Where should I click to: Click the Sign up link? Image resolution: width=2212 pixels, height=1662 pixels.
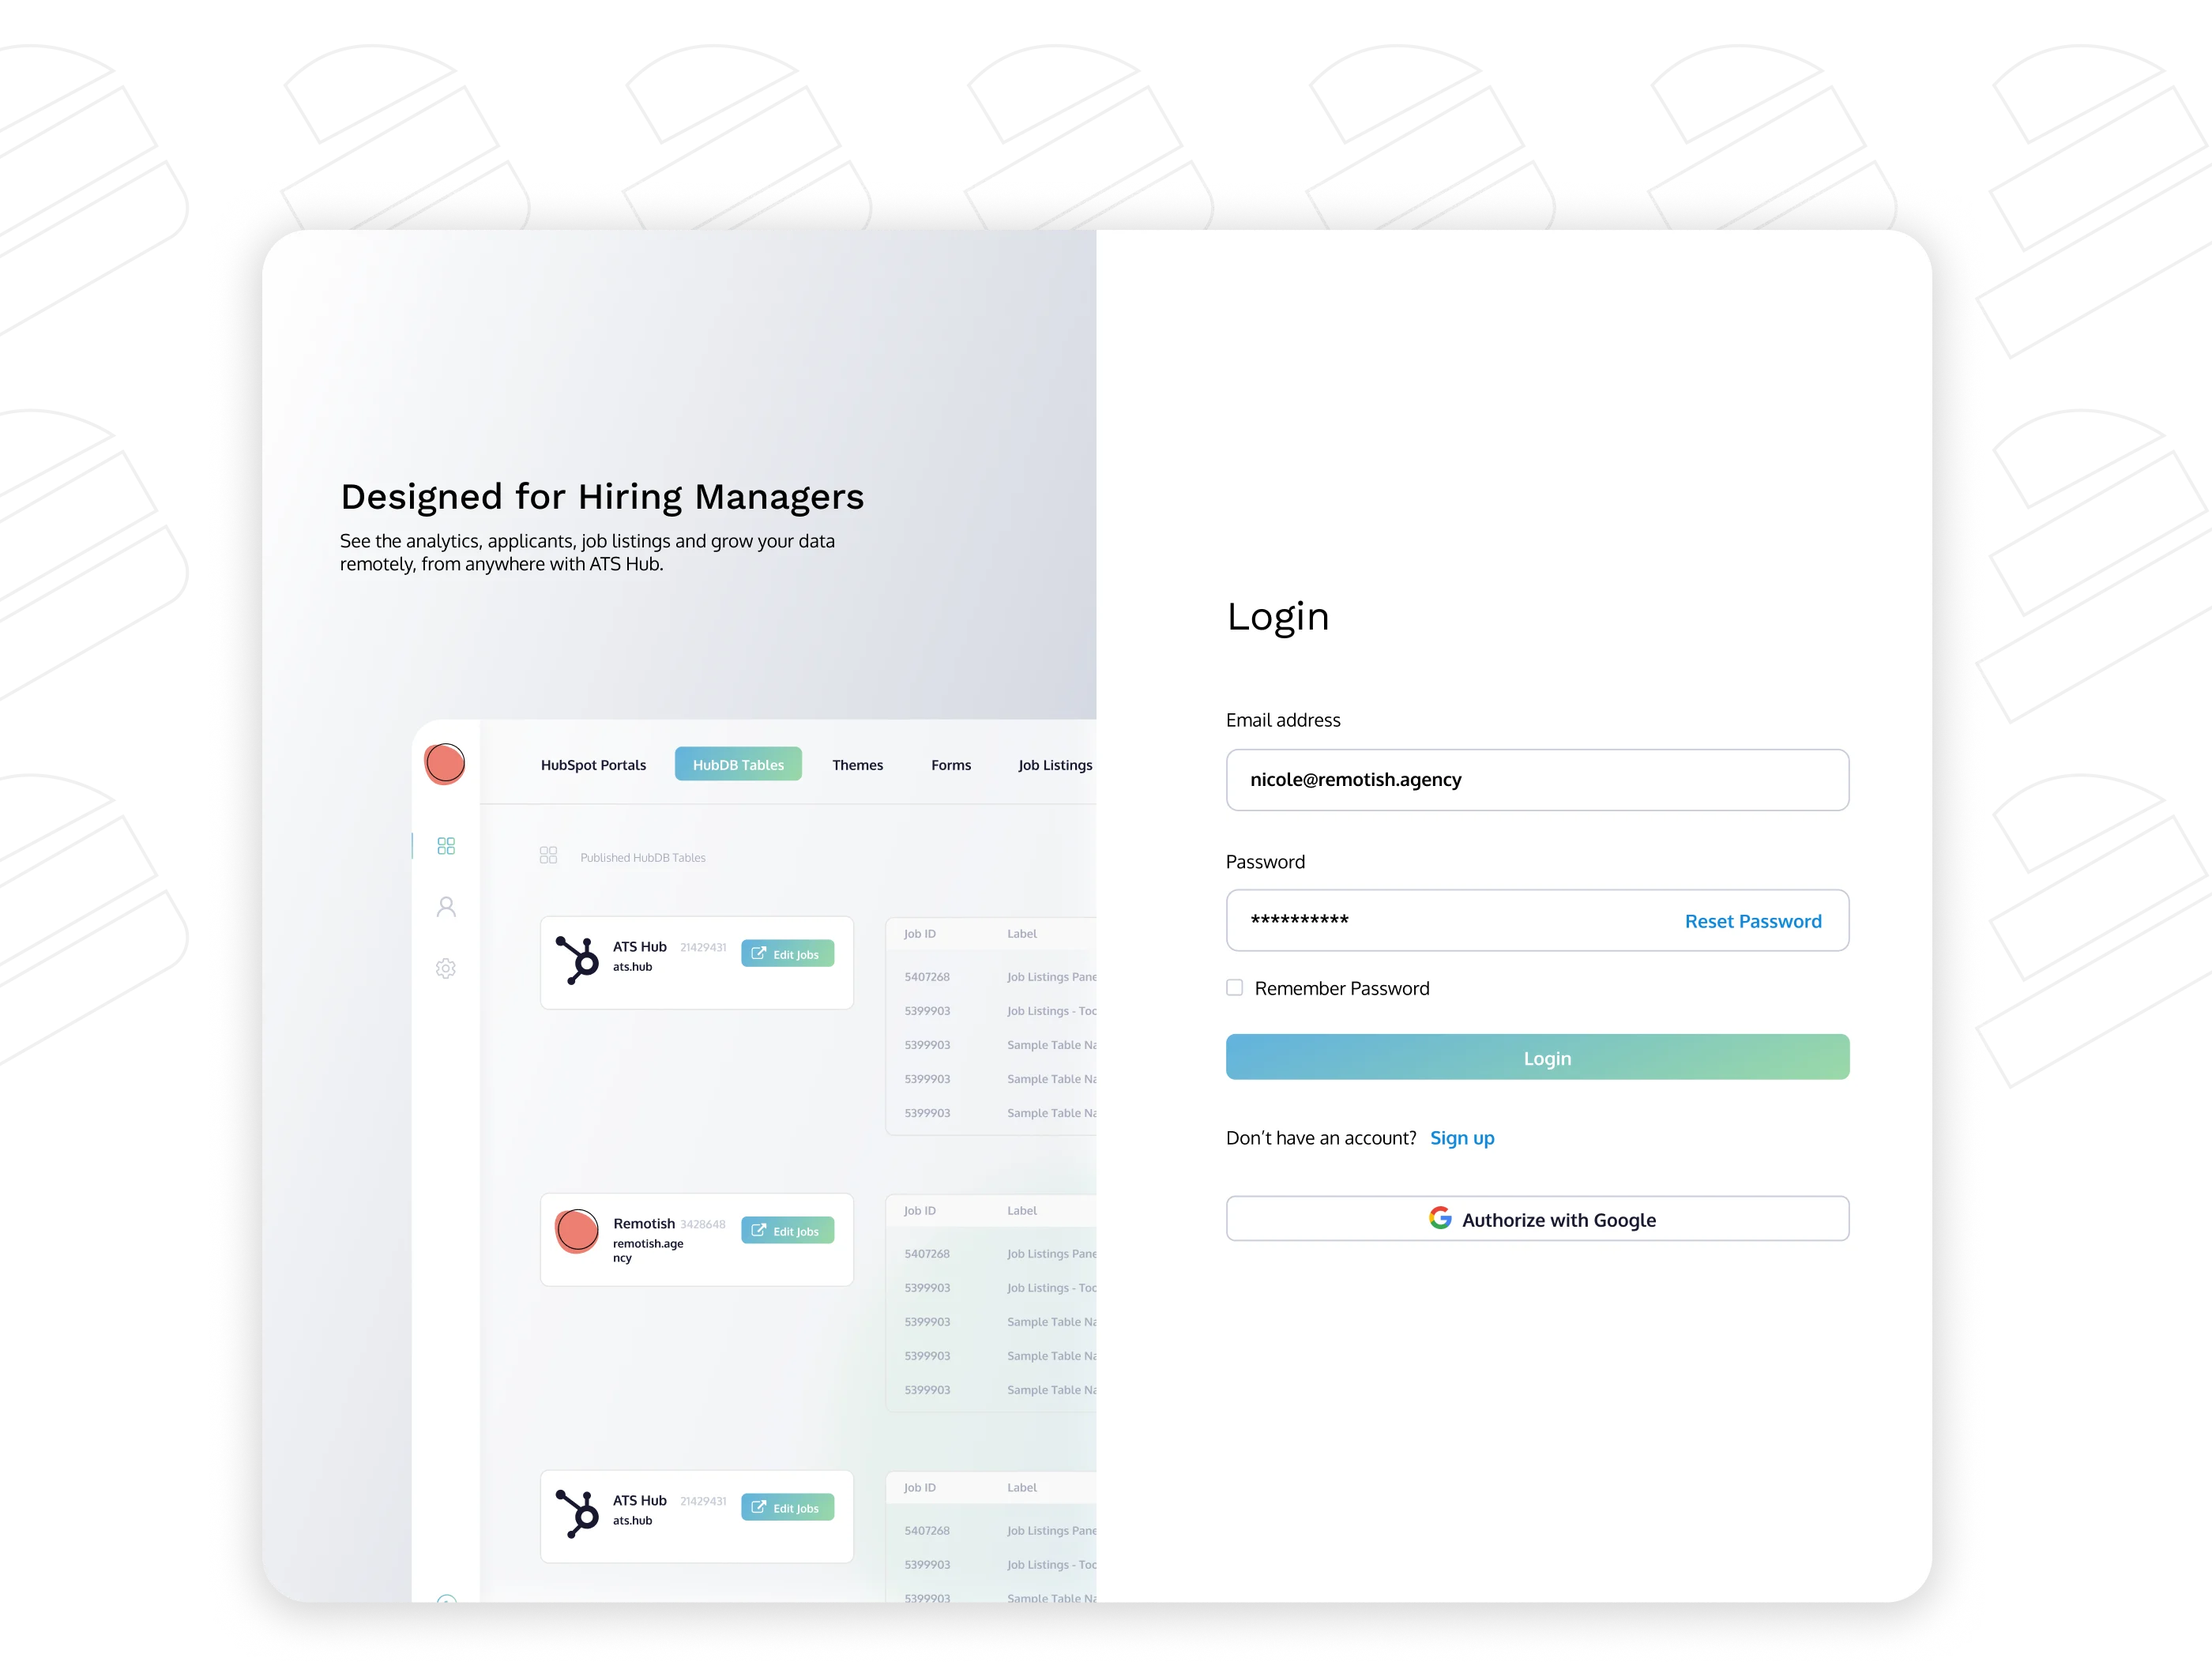point(1465,1137)
